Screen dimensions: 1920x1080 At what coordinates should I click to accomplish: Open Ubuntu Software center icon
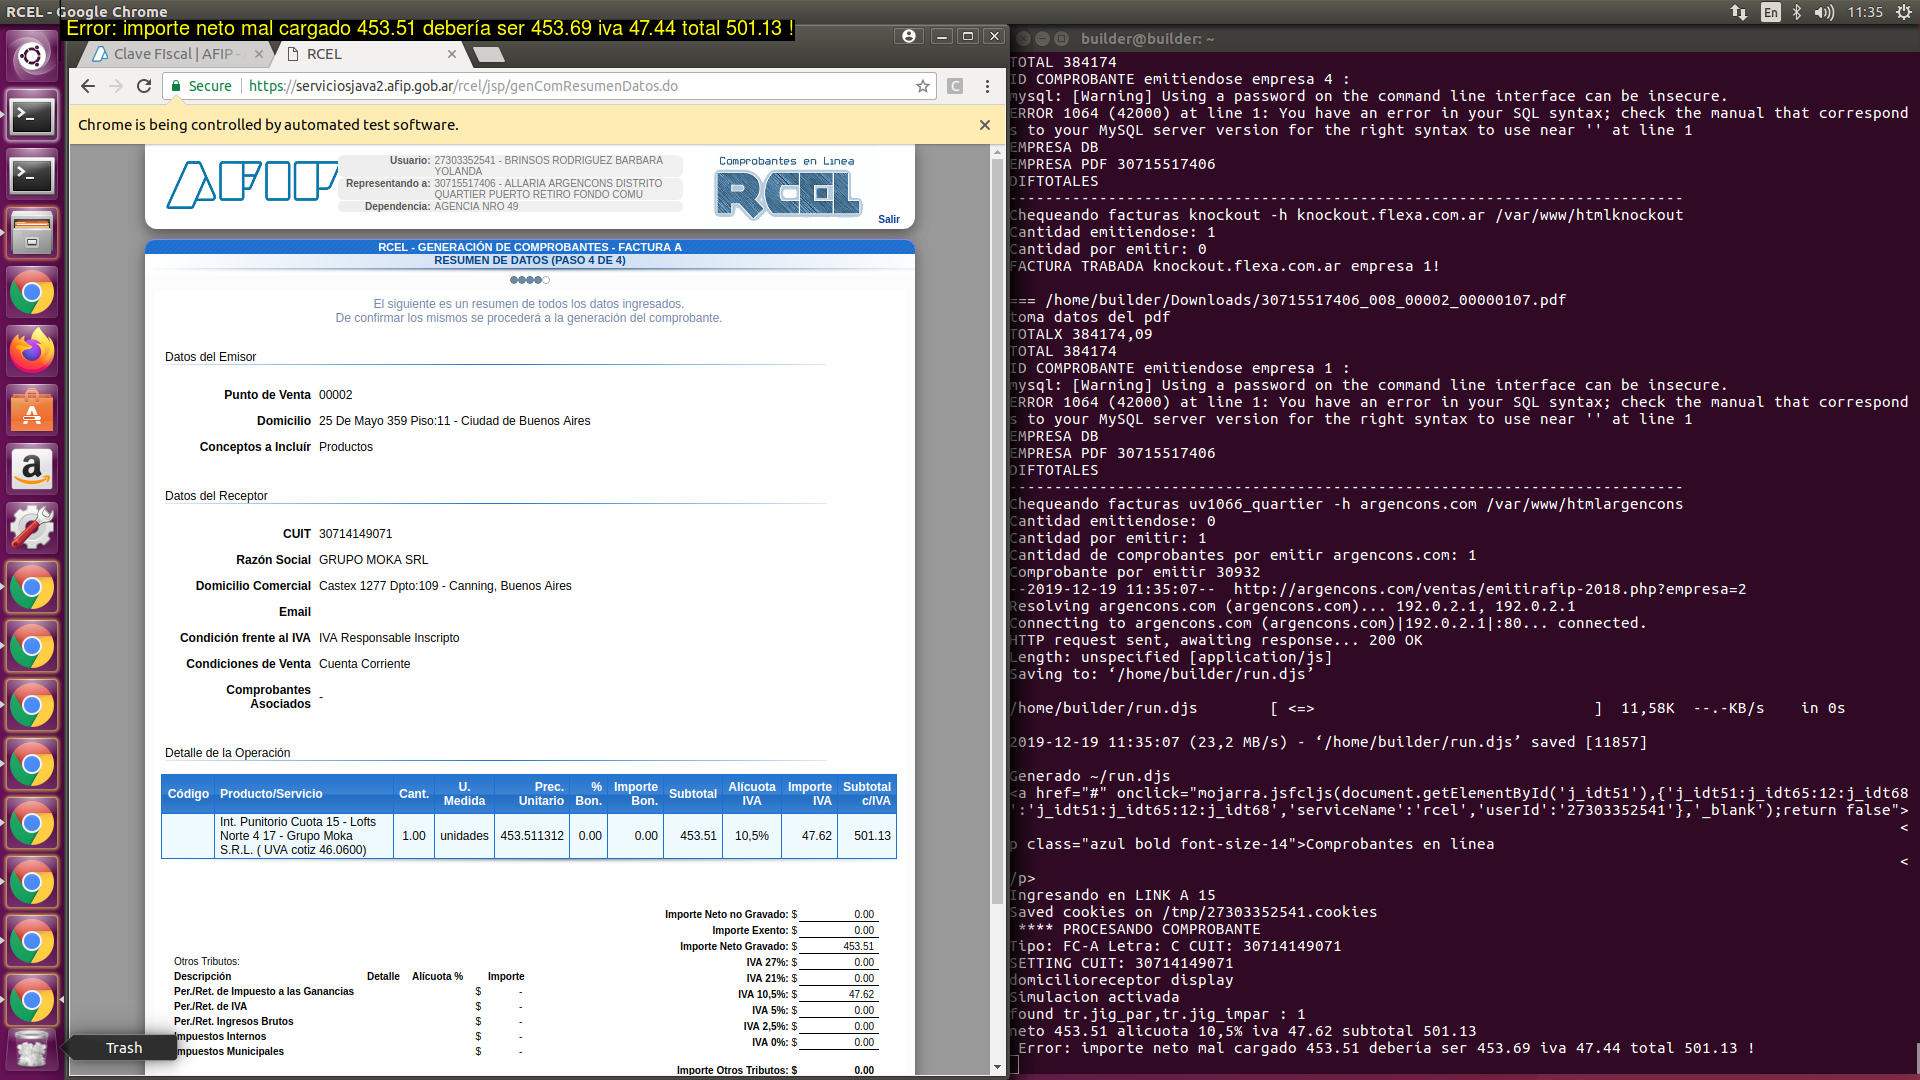(32, 411)
